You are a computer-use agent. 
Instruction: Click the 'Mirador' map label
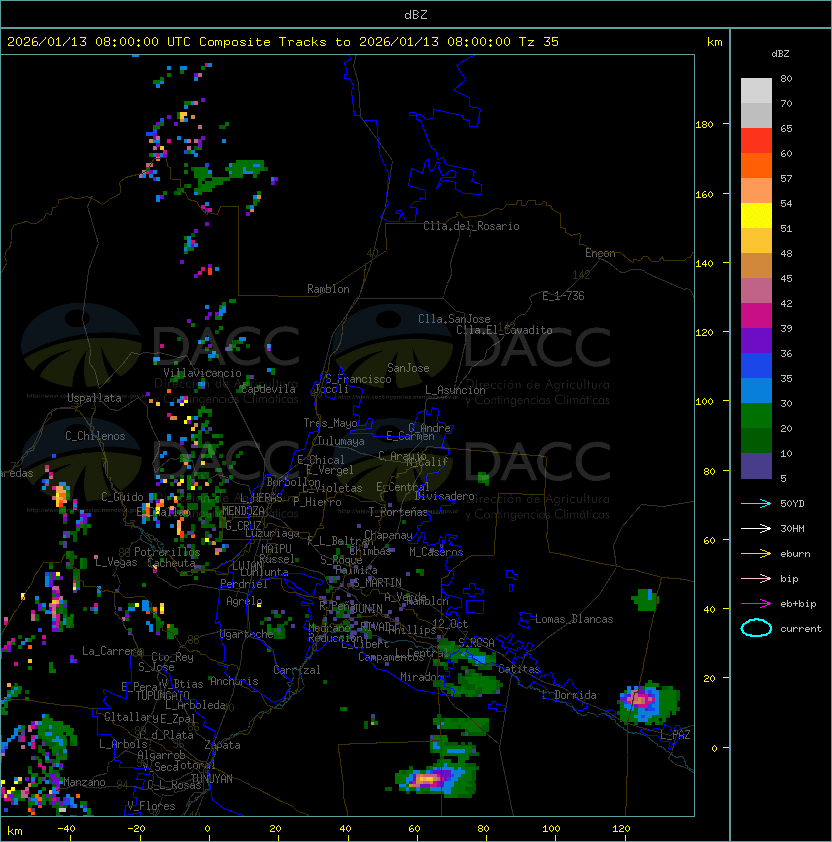click(421, 677)
